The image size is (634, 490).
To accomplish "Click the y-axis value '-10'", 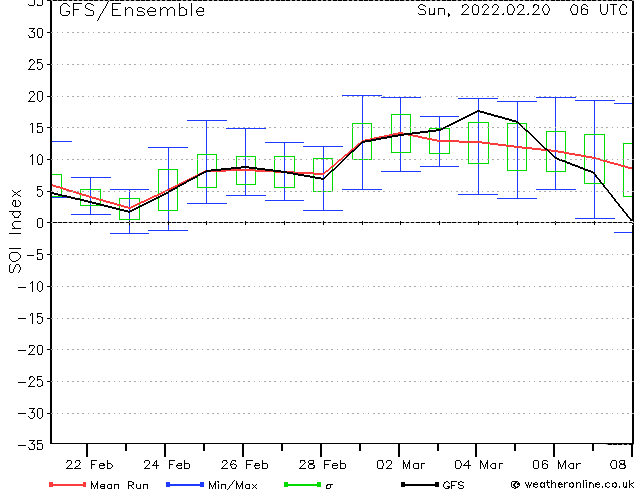I will pos(31,287).
